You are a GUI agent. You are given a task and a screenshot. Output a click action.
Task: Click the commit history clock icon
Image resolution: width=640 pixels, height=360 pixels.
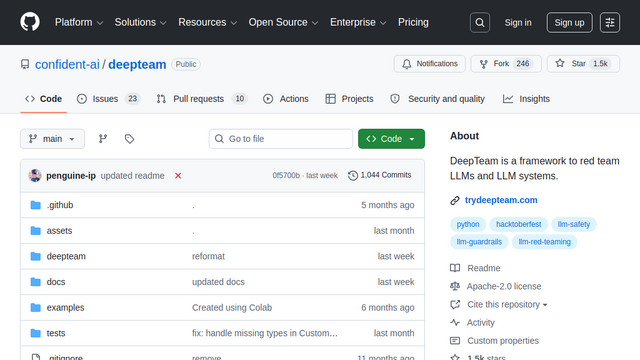coord(353,176)
